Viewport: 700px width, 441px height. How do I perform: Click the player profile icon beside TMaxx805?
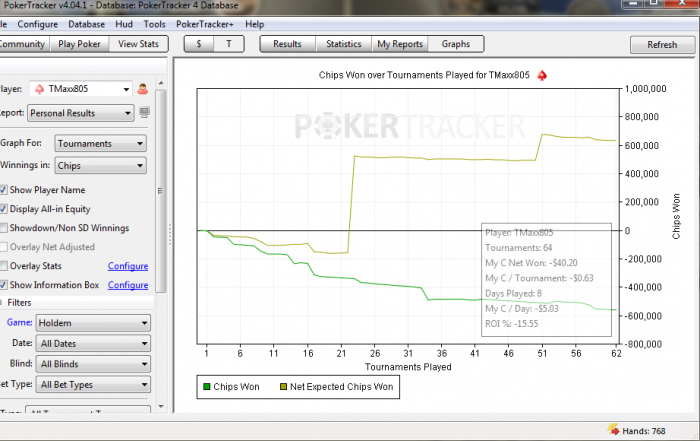[142, 89]
